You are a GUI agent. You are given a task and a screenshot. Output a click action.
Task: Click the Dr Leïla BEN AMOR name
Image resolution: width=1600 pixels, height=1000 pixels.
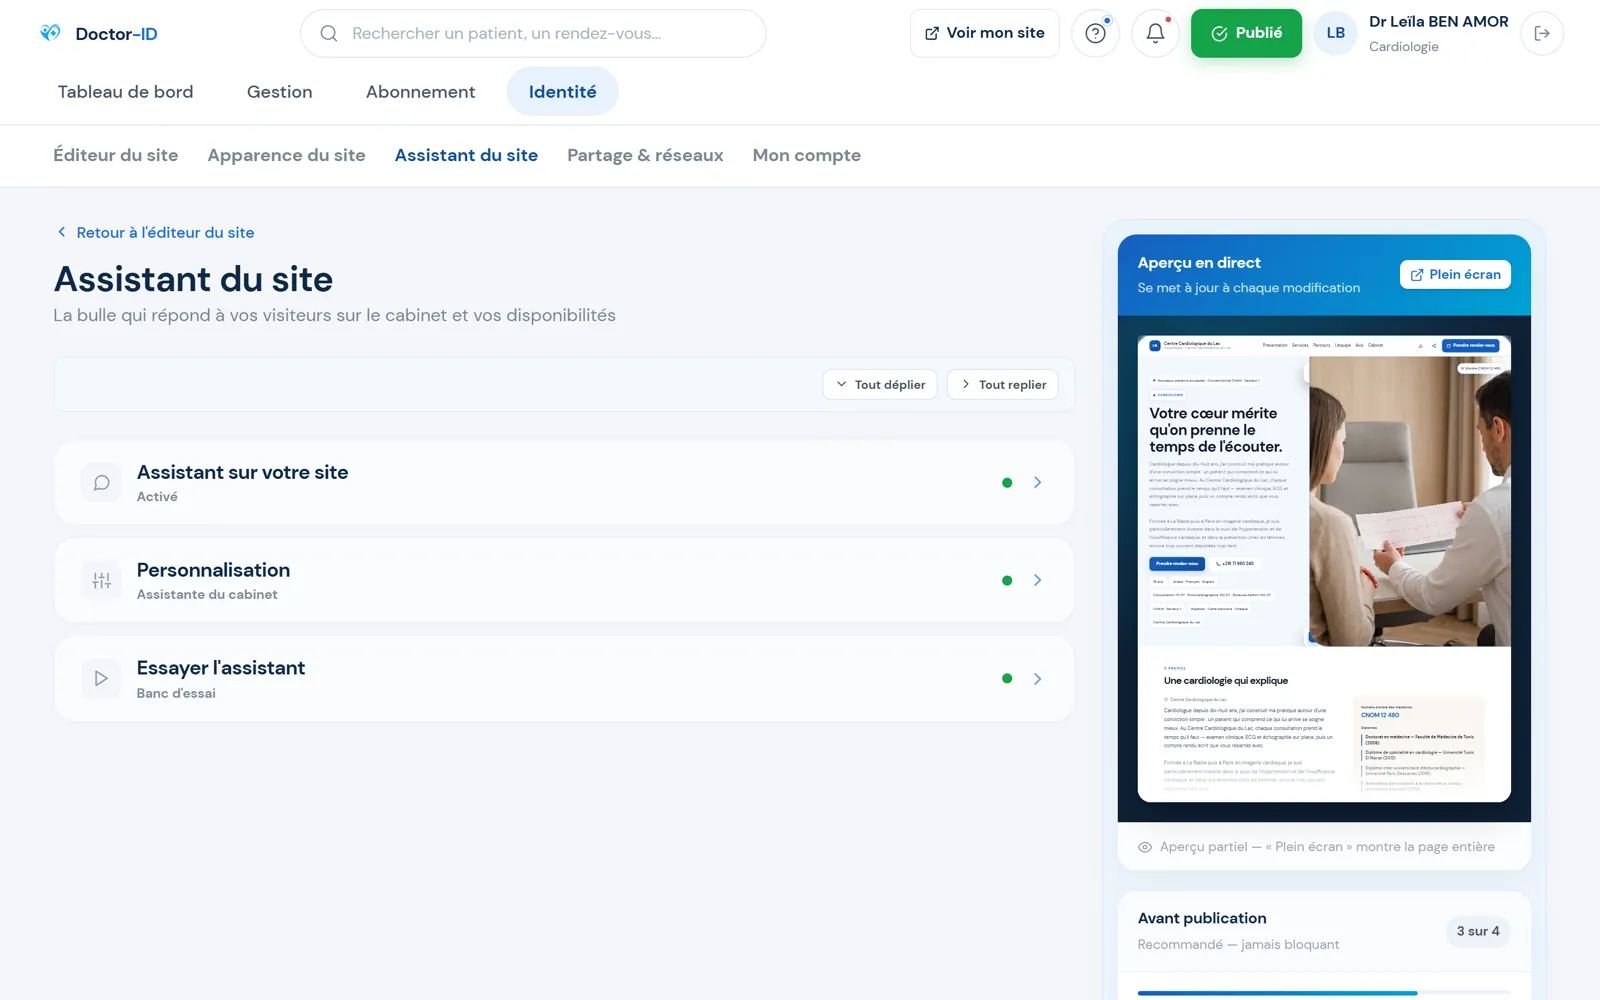(x=1439, y=22)
